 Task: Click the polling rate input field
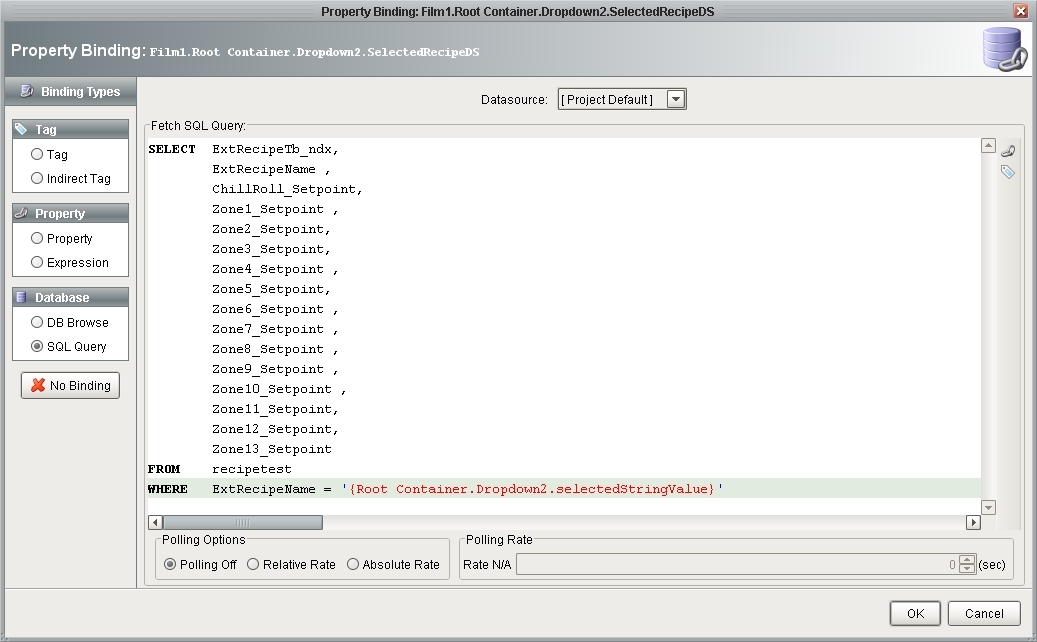(737, 565)
